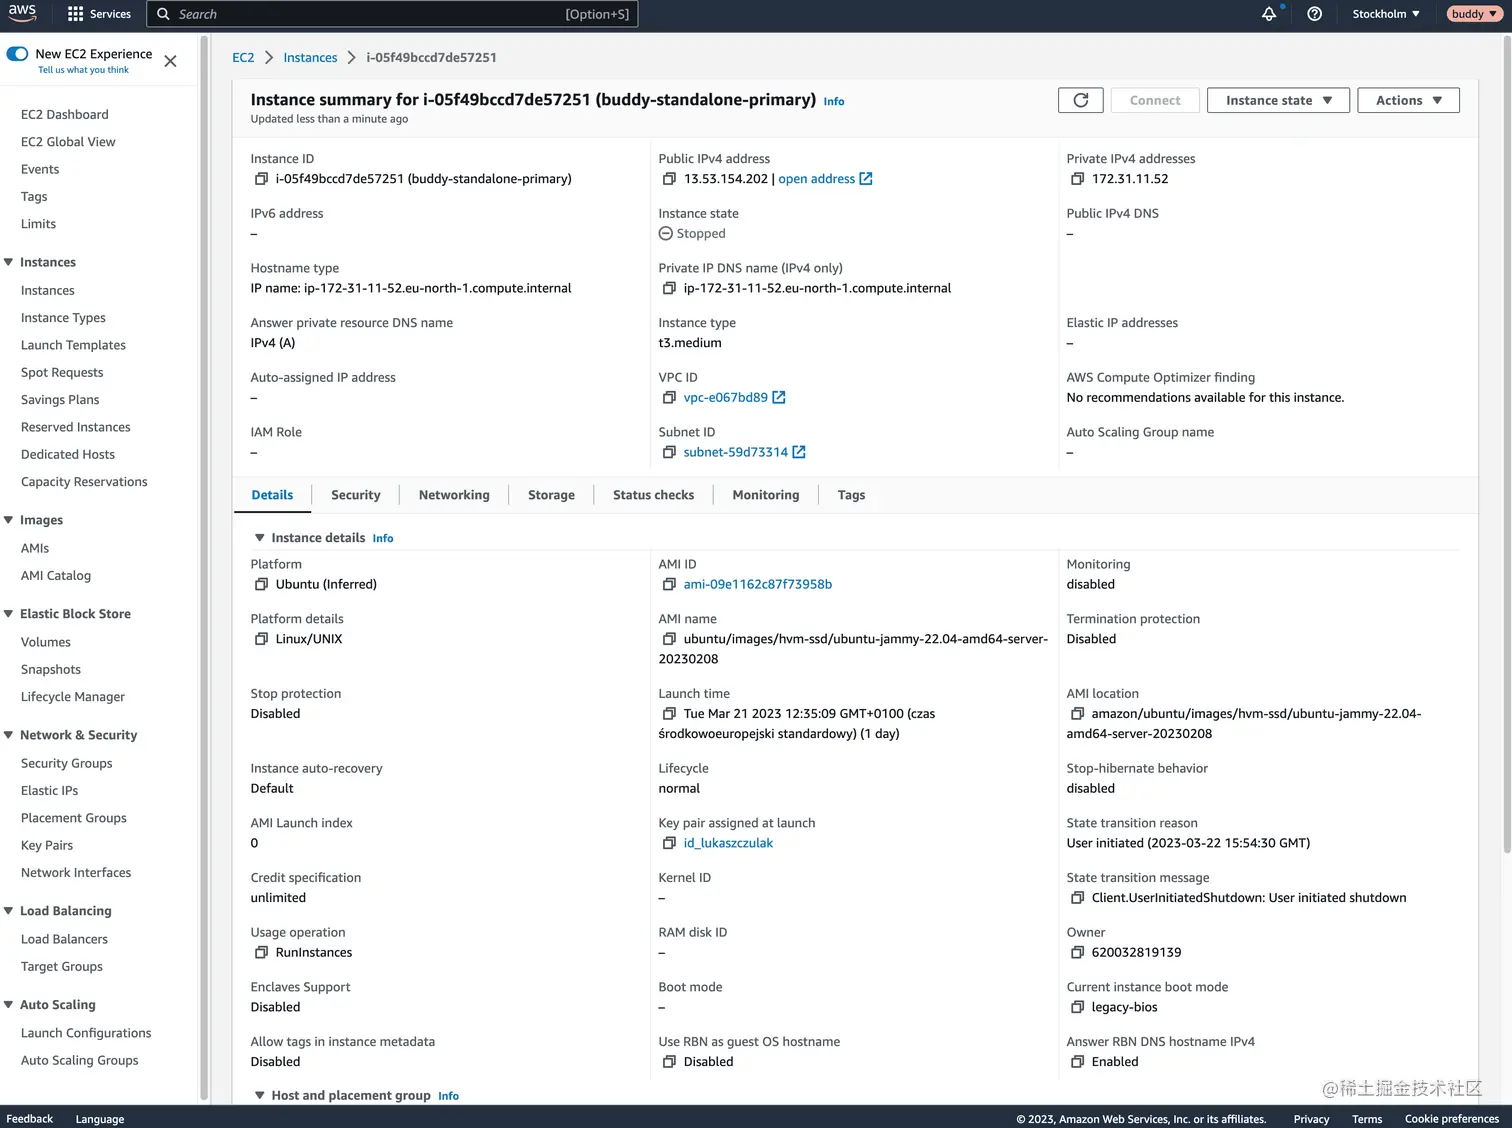The height and width of the screenshot is (1128, 1512).
Task: Copy the legacy-bios boot mode value
Action: pos(1077,1007)
